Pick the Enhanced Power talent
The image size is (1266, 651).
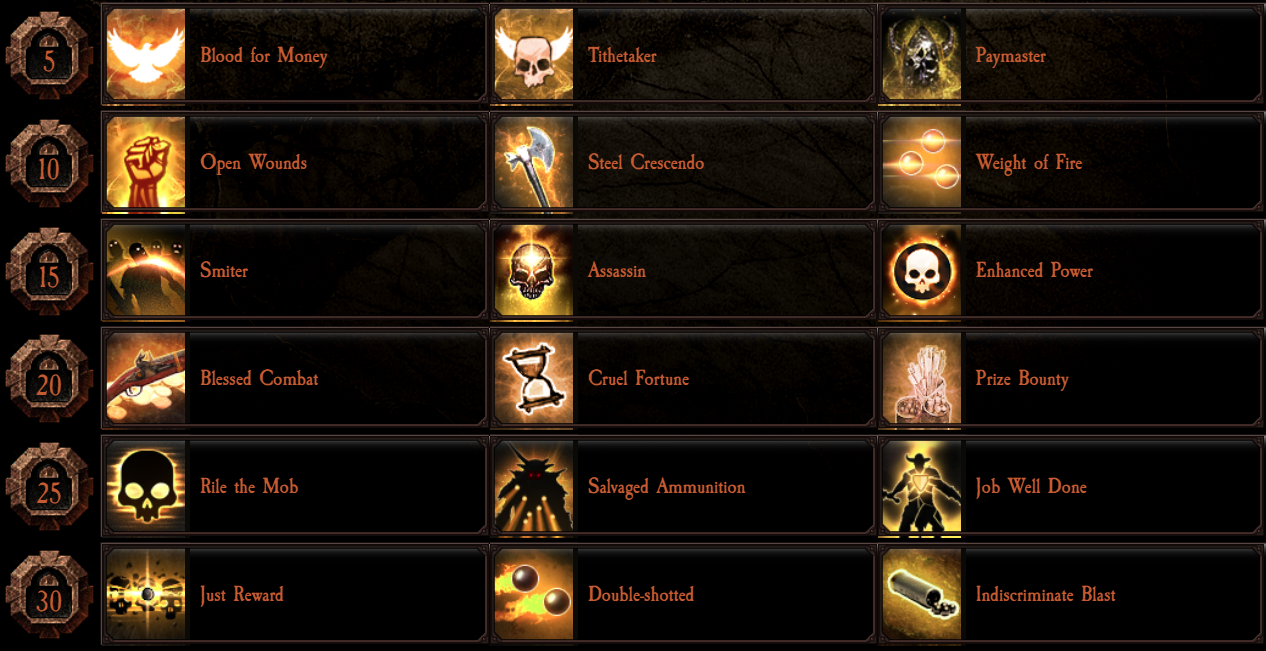click(x=1071, y=271)
